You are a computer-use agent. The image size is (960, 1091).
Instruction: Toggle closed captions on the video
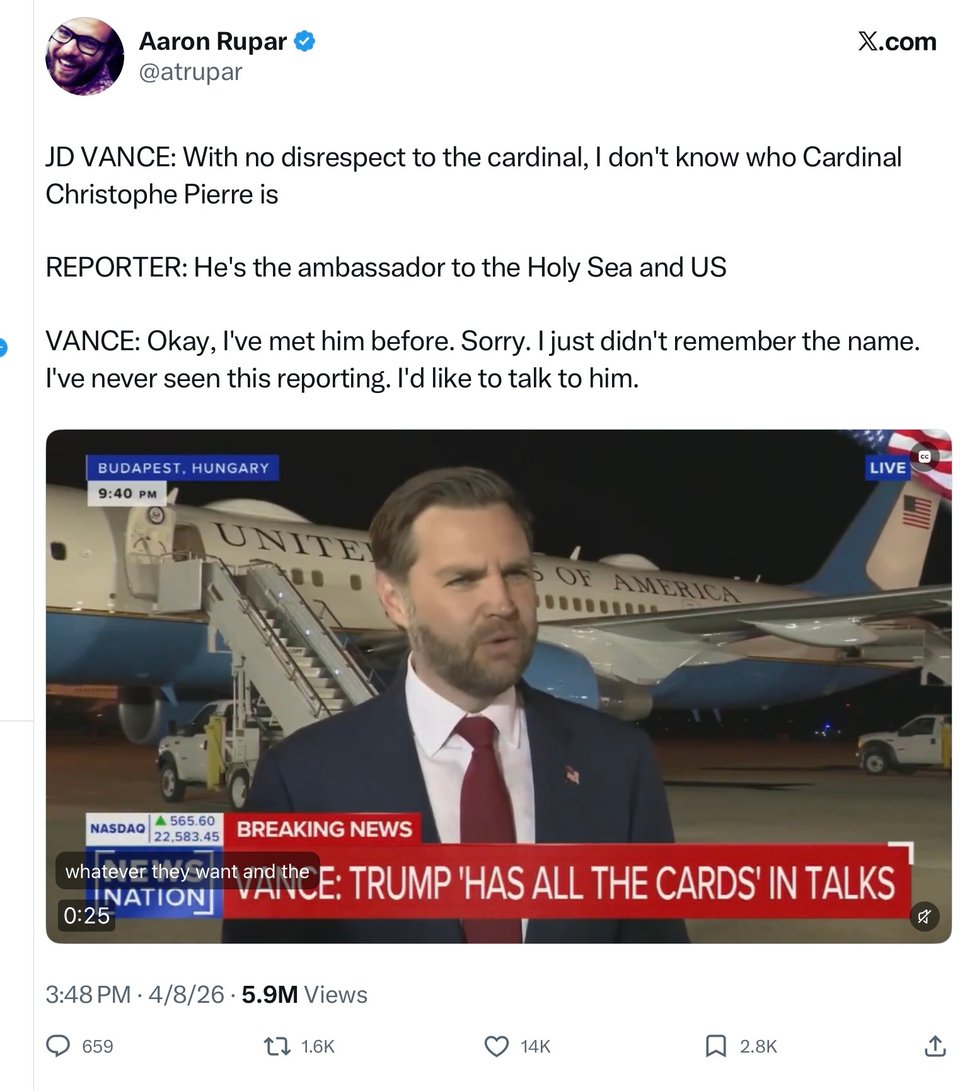924,456
